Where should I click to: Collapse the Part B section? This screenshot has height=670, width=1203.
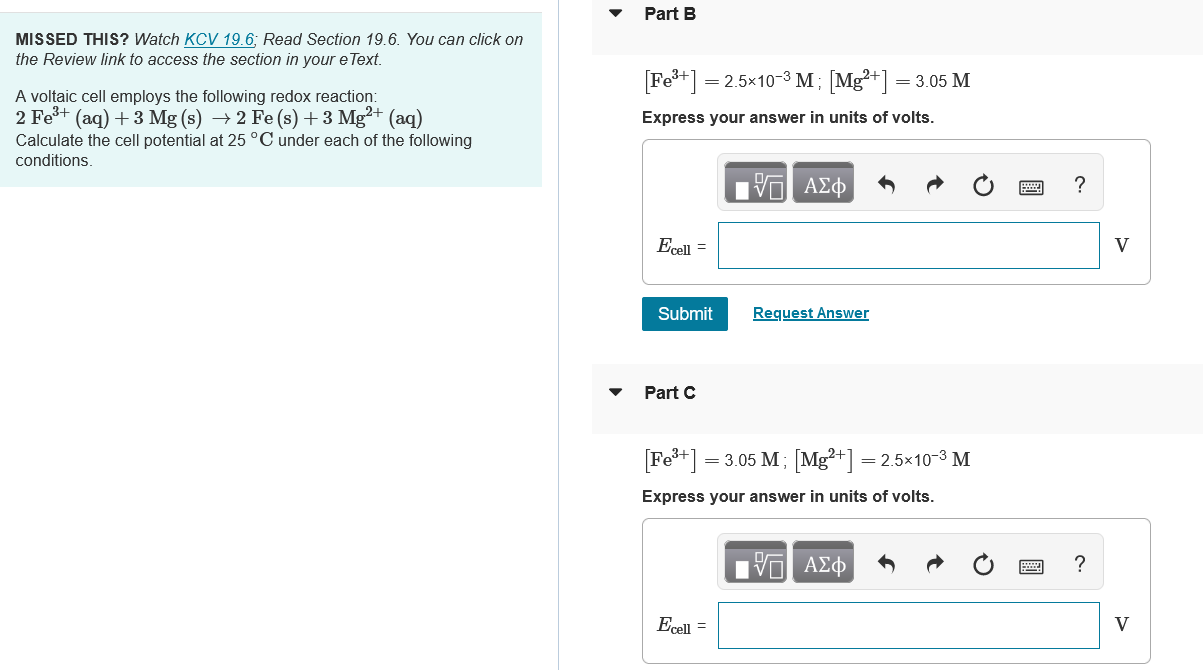pyautogui.click(x=614, y=14)
